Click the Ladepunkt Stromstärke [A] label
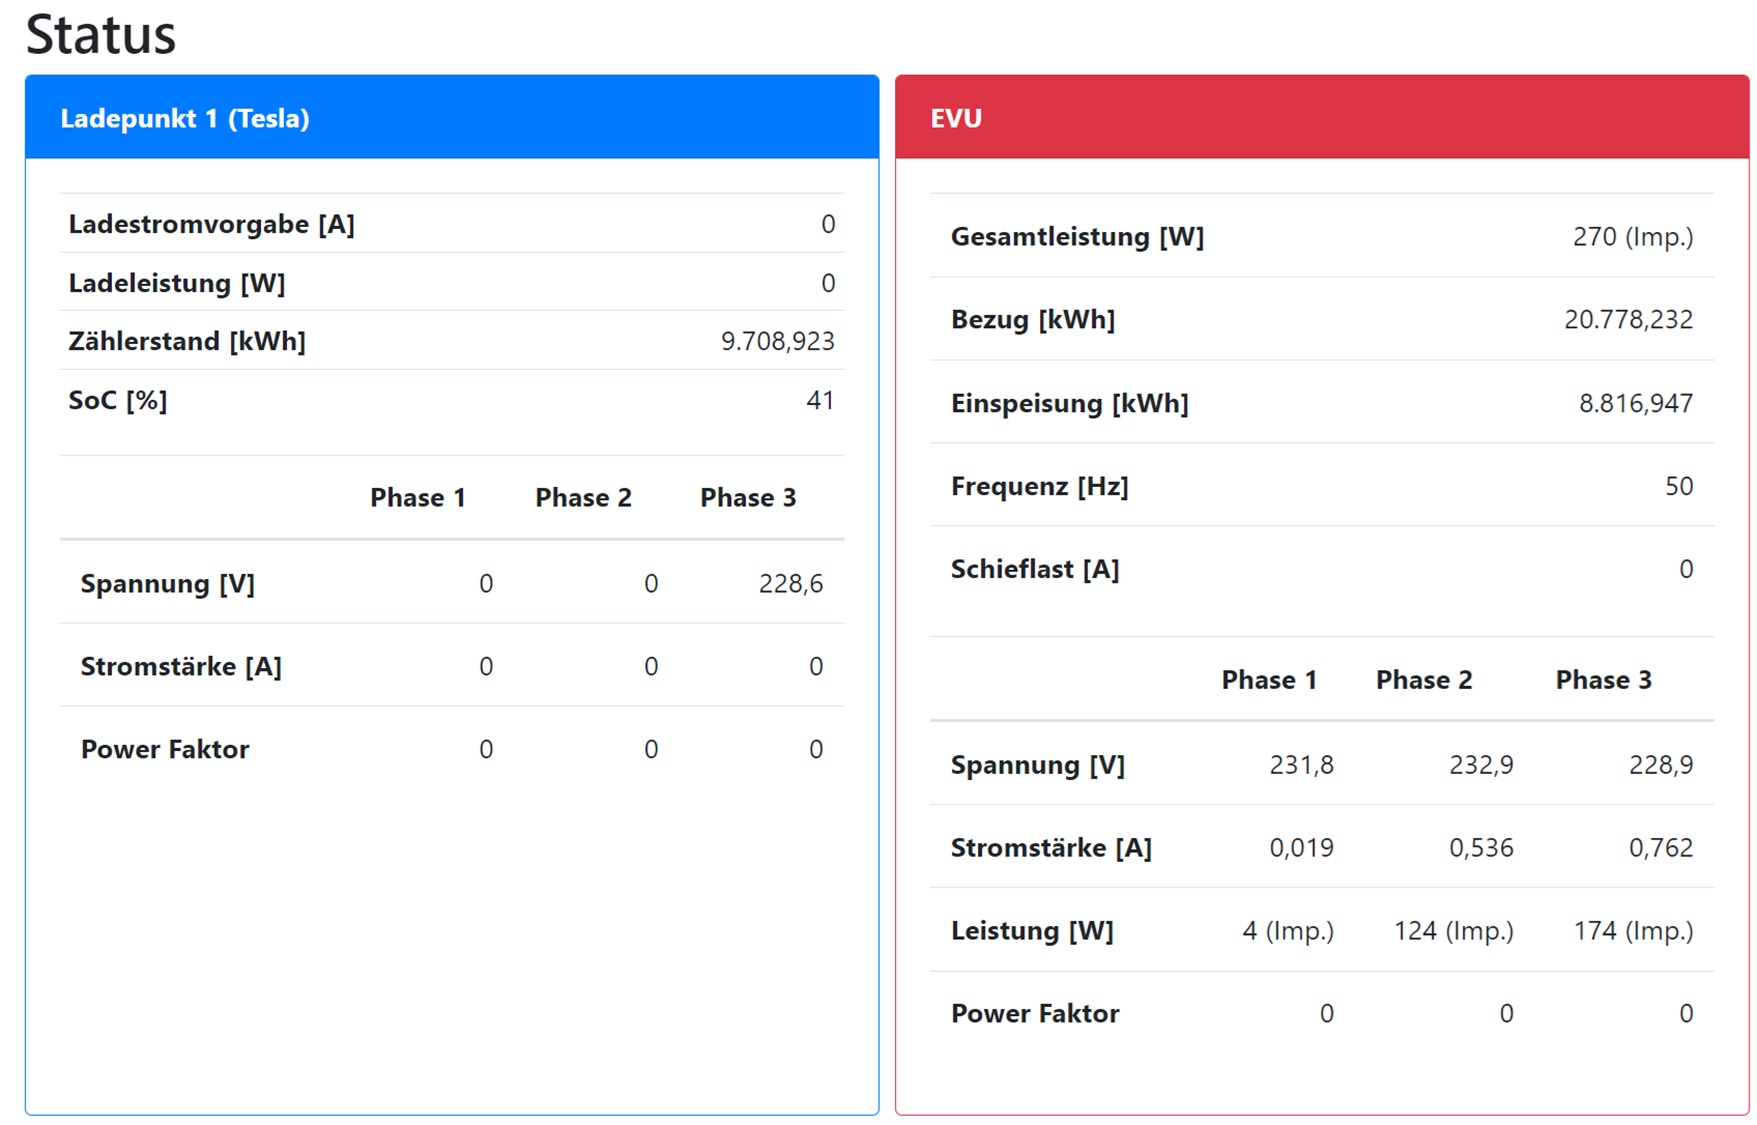 point(181,667)
